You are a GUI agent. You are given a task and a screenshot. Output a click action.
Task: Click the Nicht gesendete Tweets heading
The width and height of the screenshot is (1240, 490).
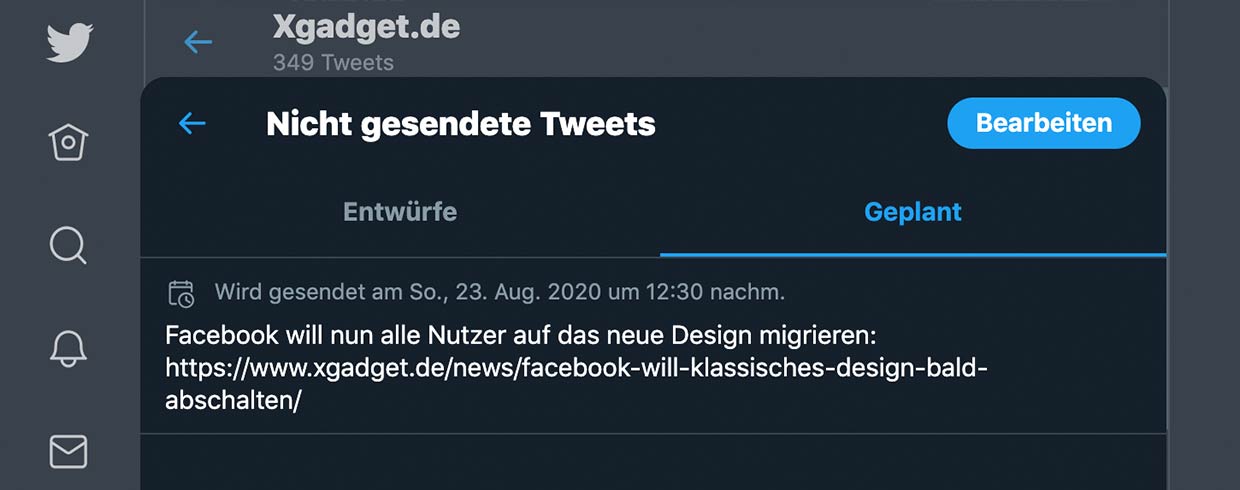(x=461, y=124)
